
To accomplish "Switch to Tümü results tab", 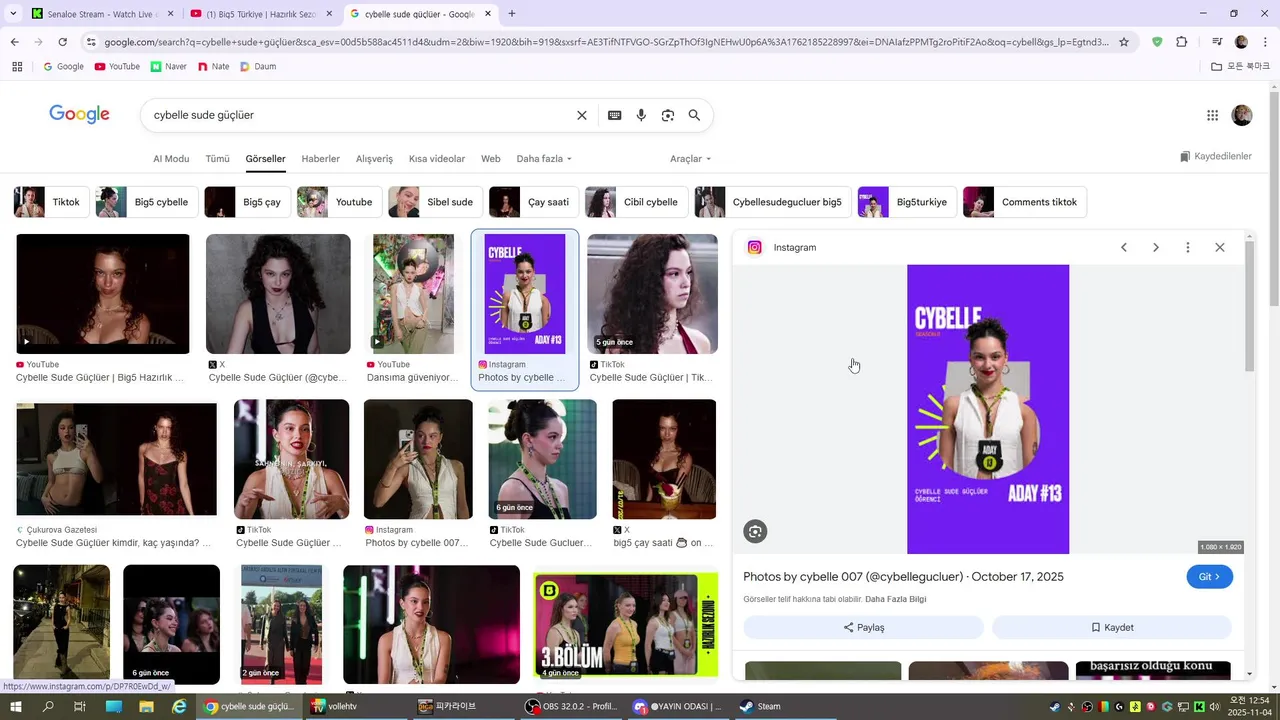I will (x=217, y=159).
